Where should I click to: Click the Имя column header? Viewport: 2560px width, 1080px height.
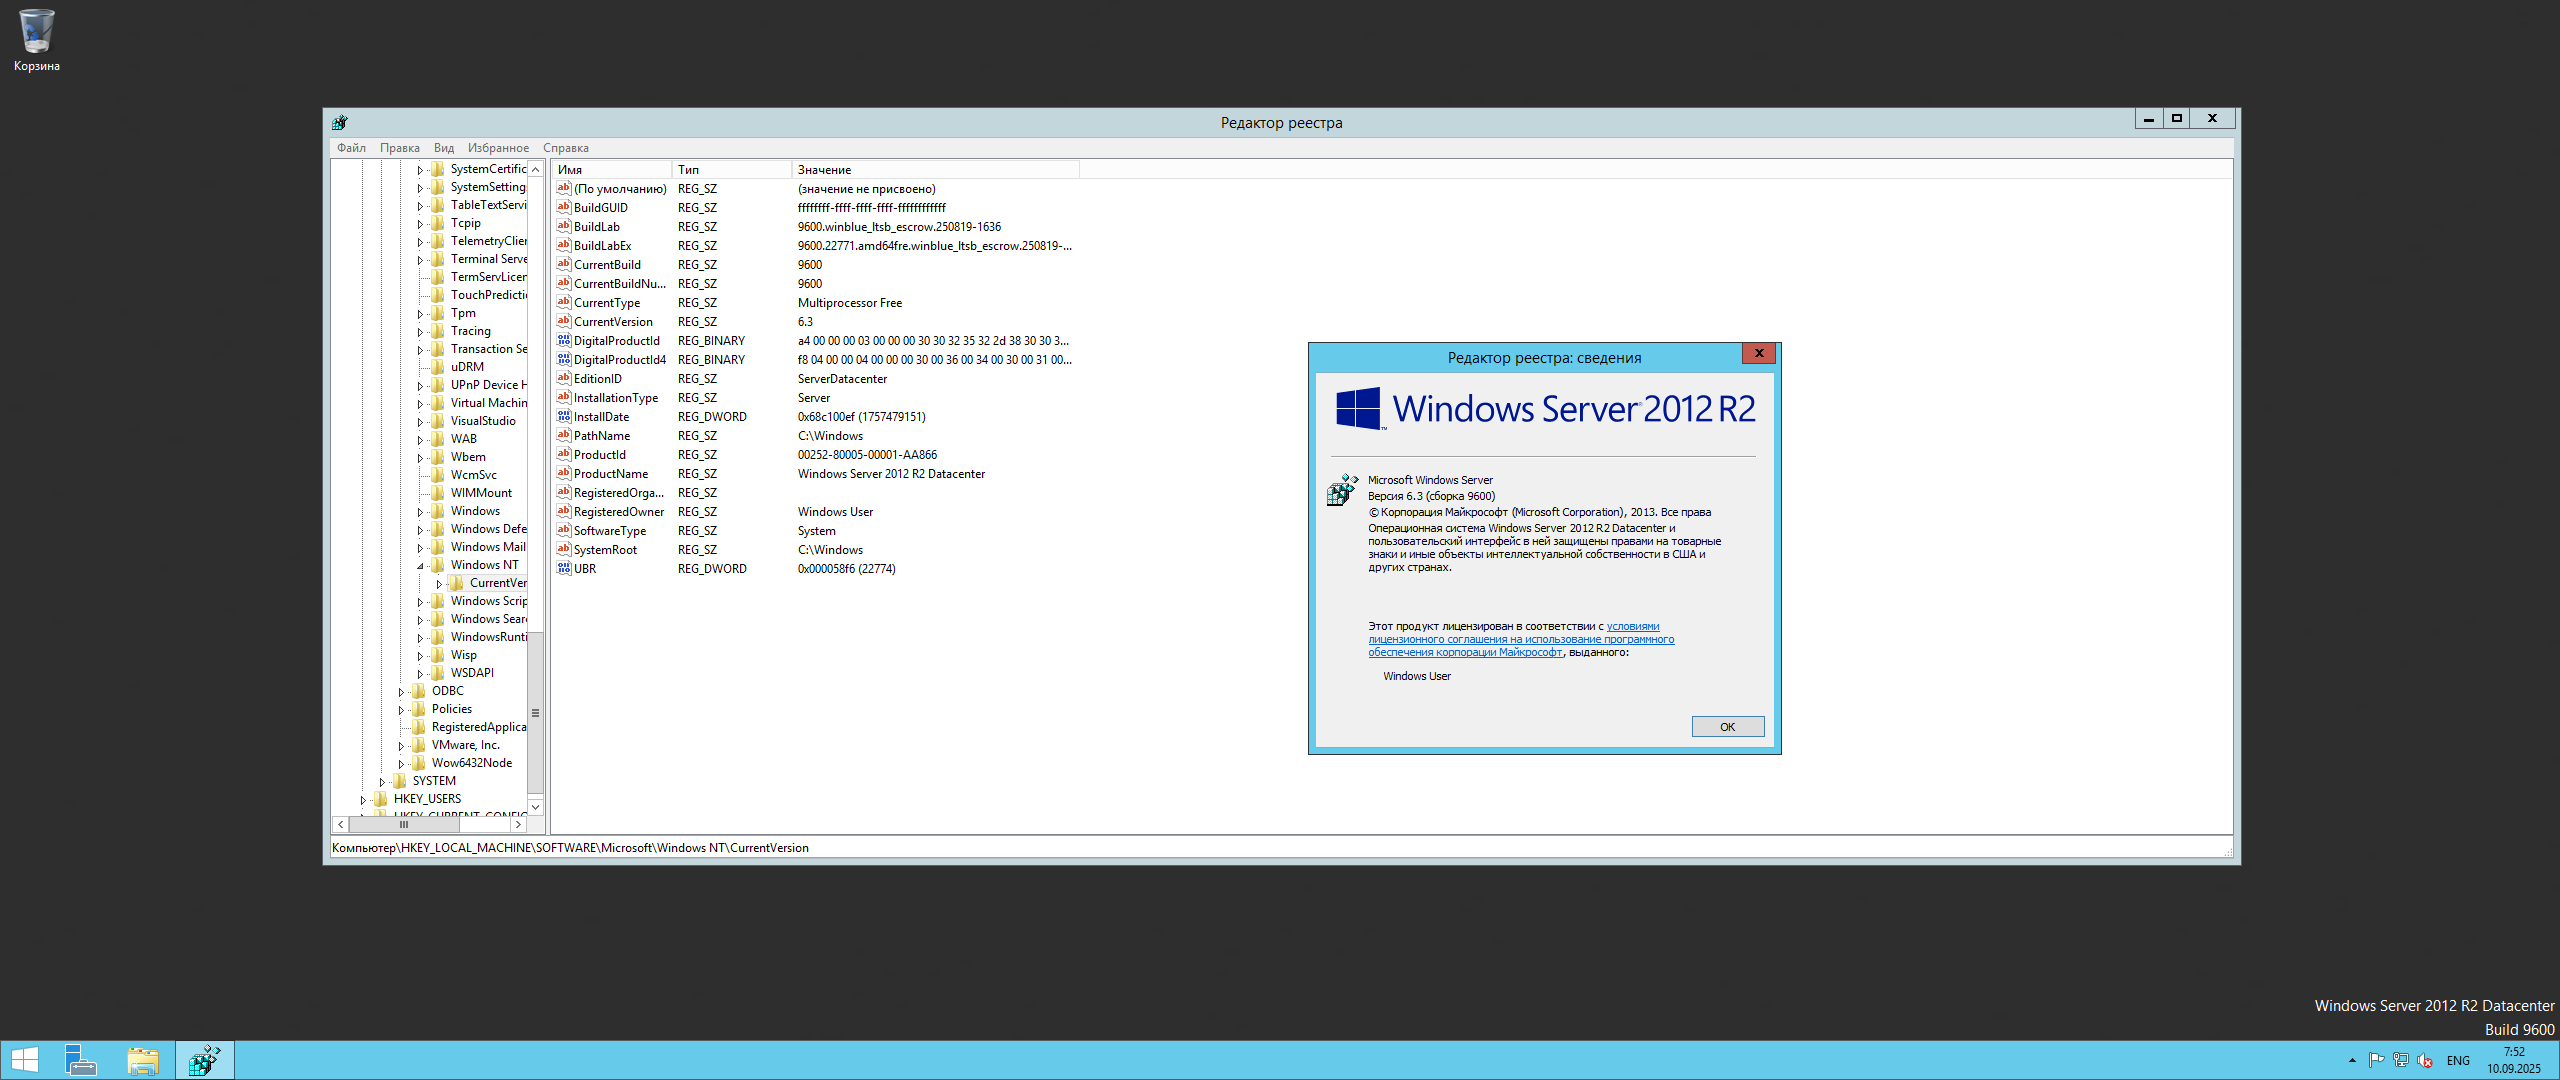pos(612,170)
